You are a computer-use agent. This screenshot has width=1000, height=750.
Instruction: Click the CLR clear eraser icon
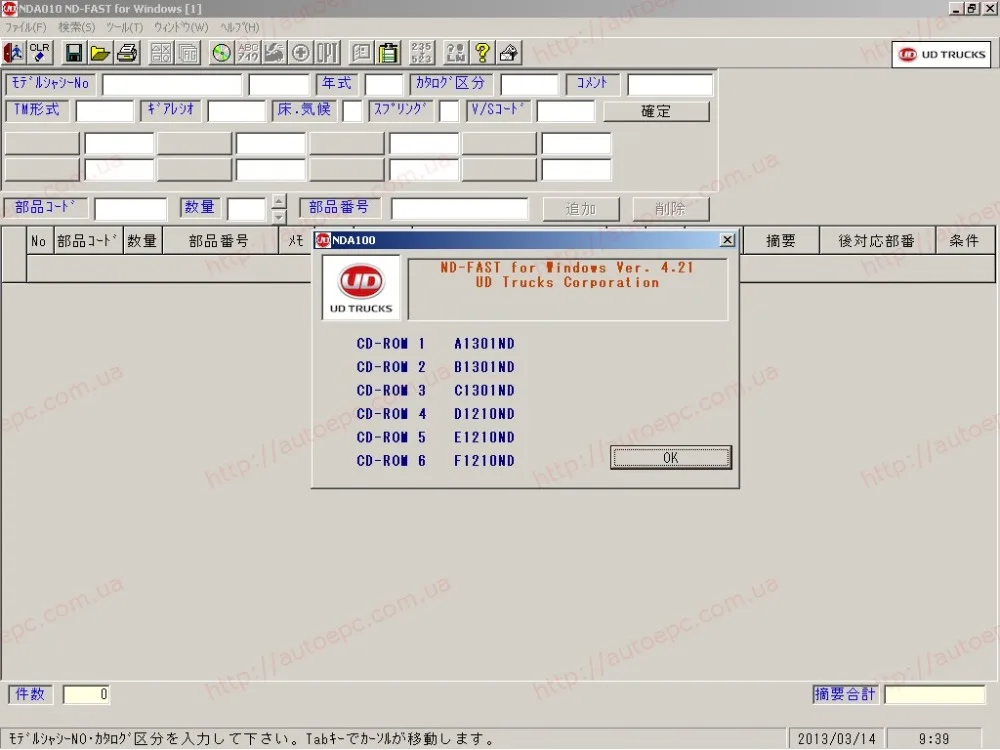click(40, 53)
